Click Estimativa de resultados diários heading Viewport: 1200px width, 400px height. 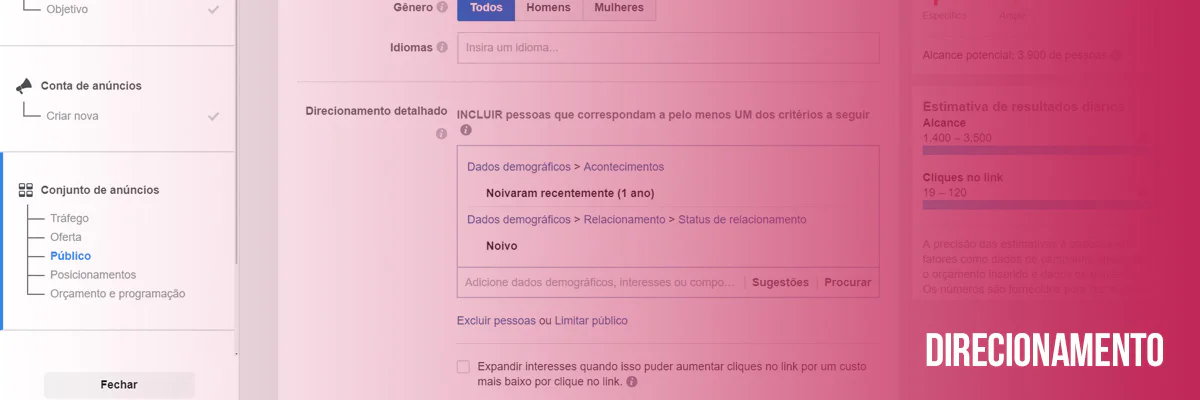pyautogui.click(x=1023, y=106)
